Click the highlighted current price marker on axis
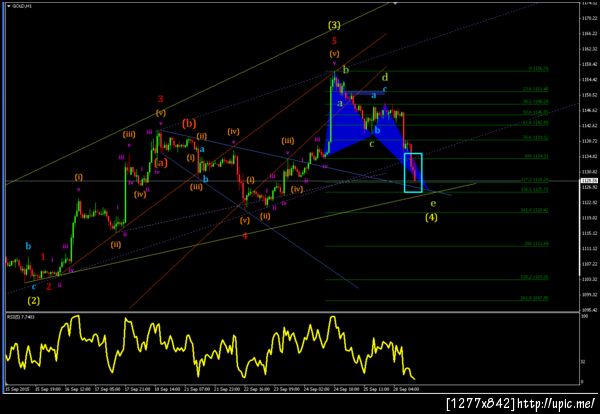The height and width of the screenshot is (414, 600). tap(590, 181)
